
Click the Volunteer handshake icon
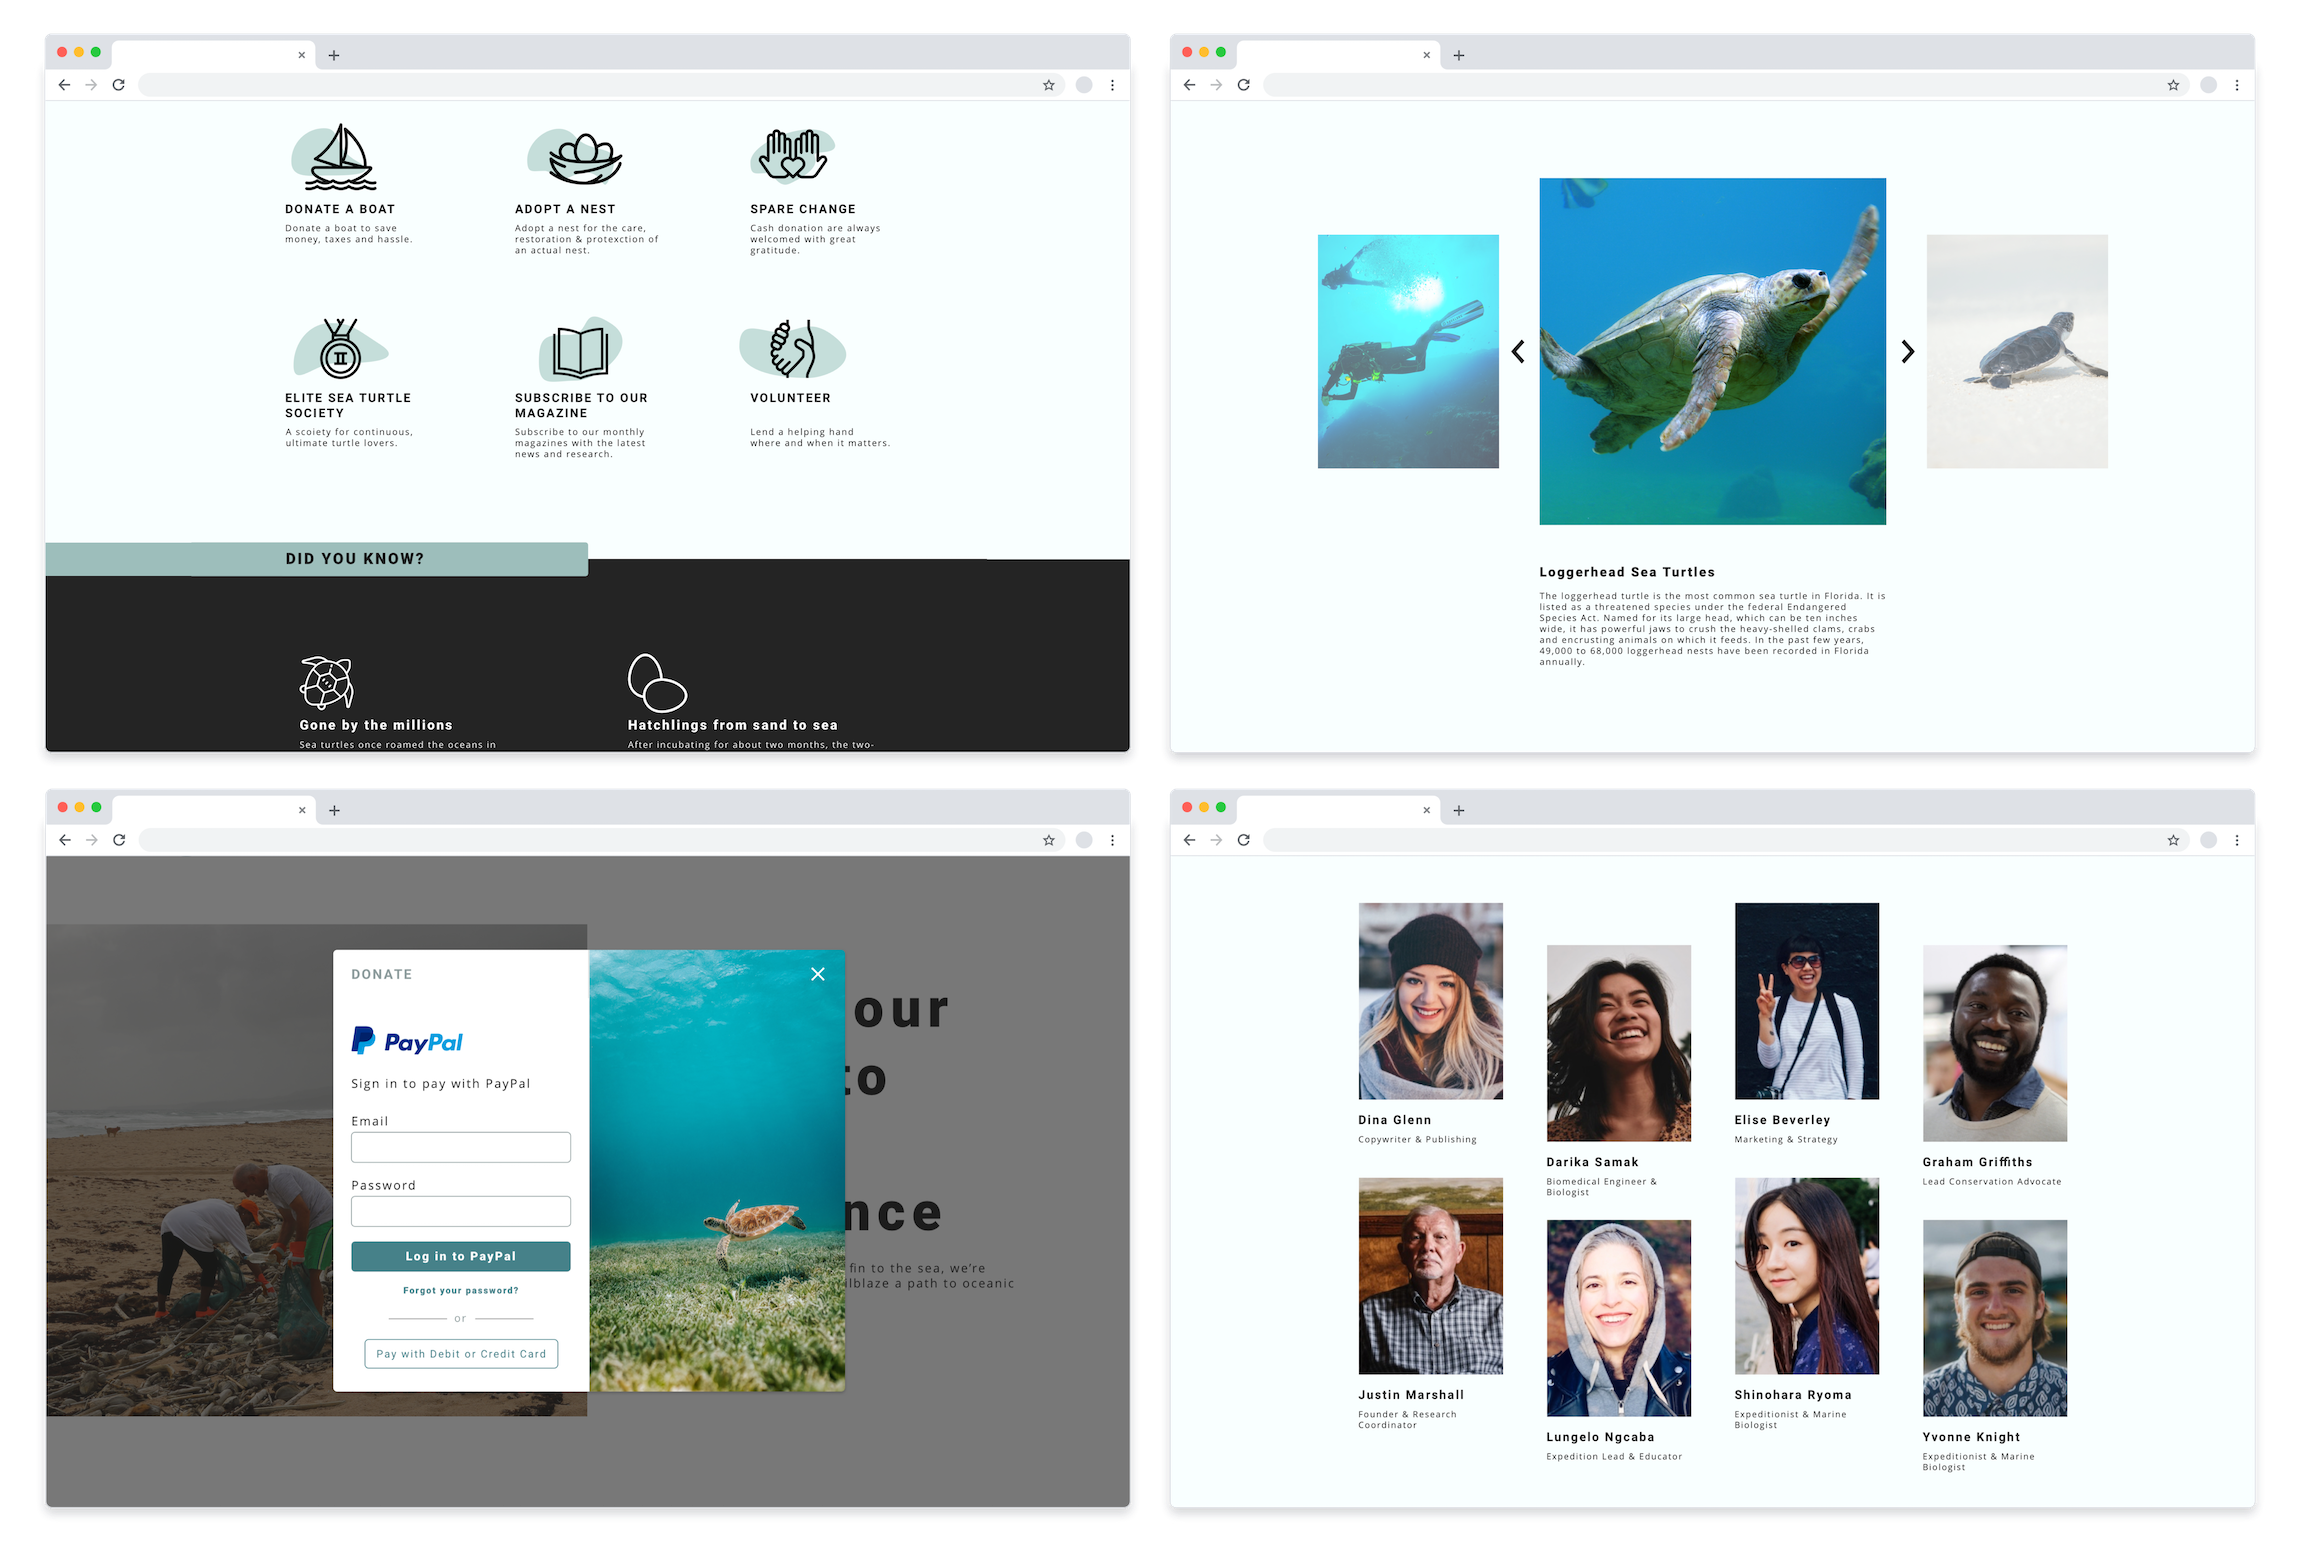coord(793,349)
